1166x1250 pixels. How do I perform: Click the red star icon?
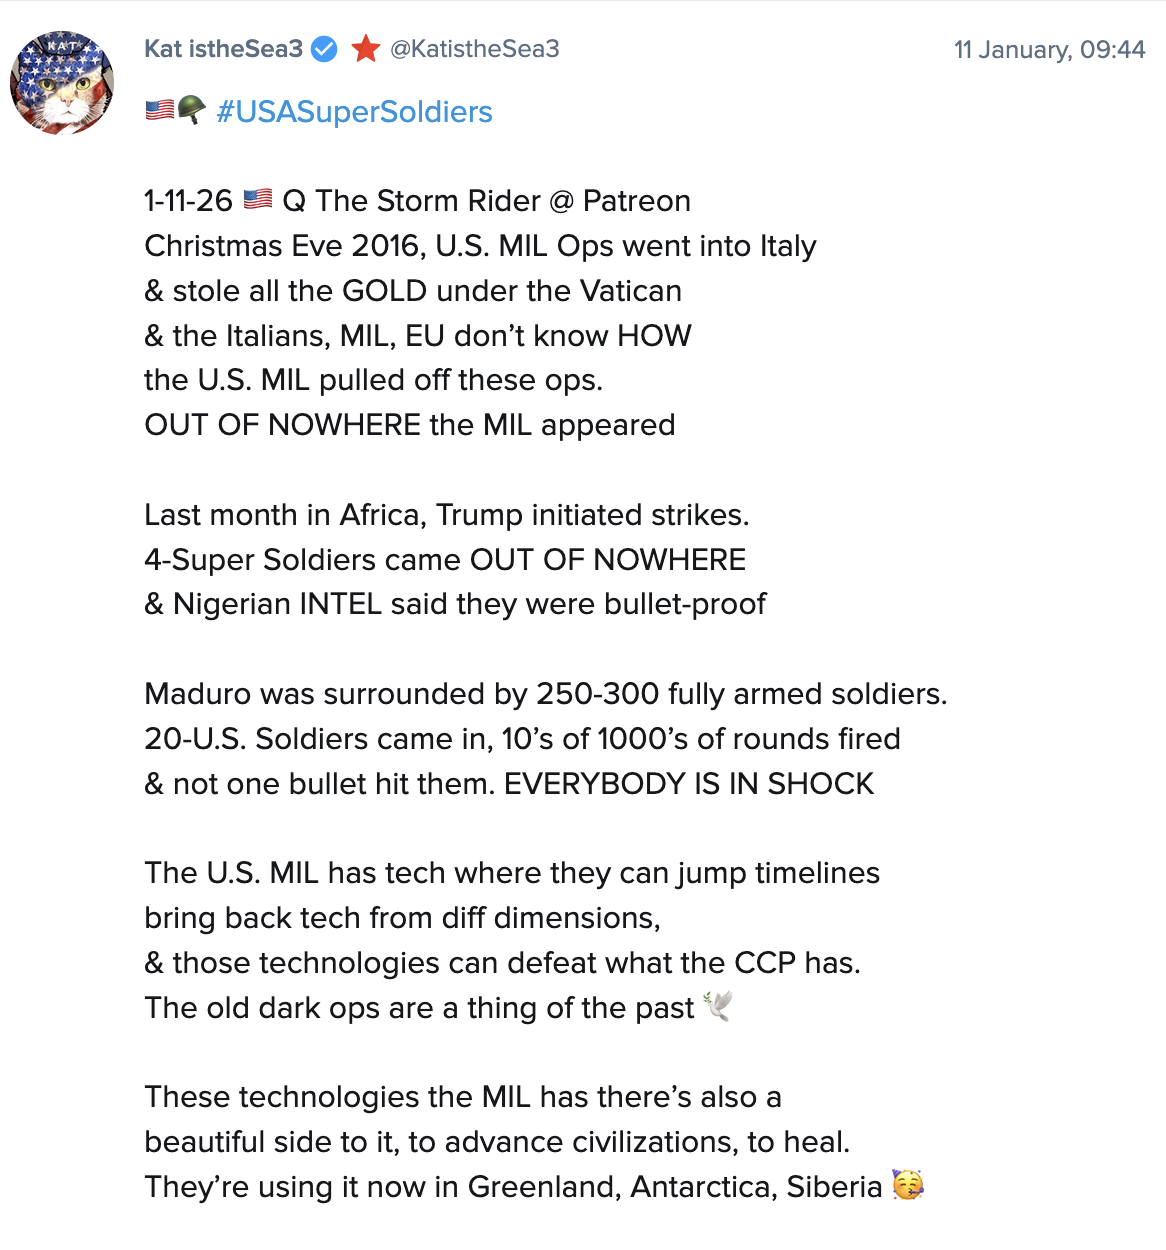click(x=366, y=49)
